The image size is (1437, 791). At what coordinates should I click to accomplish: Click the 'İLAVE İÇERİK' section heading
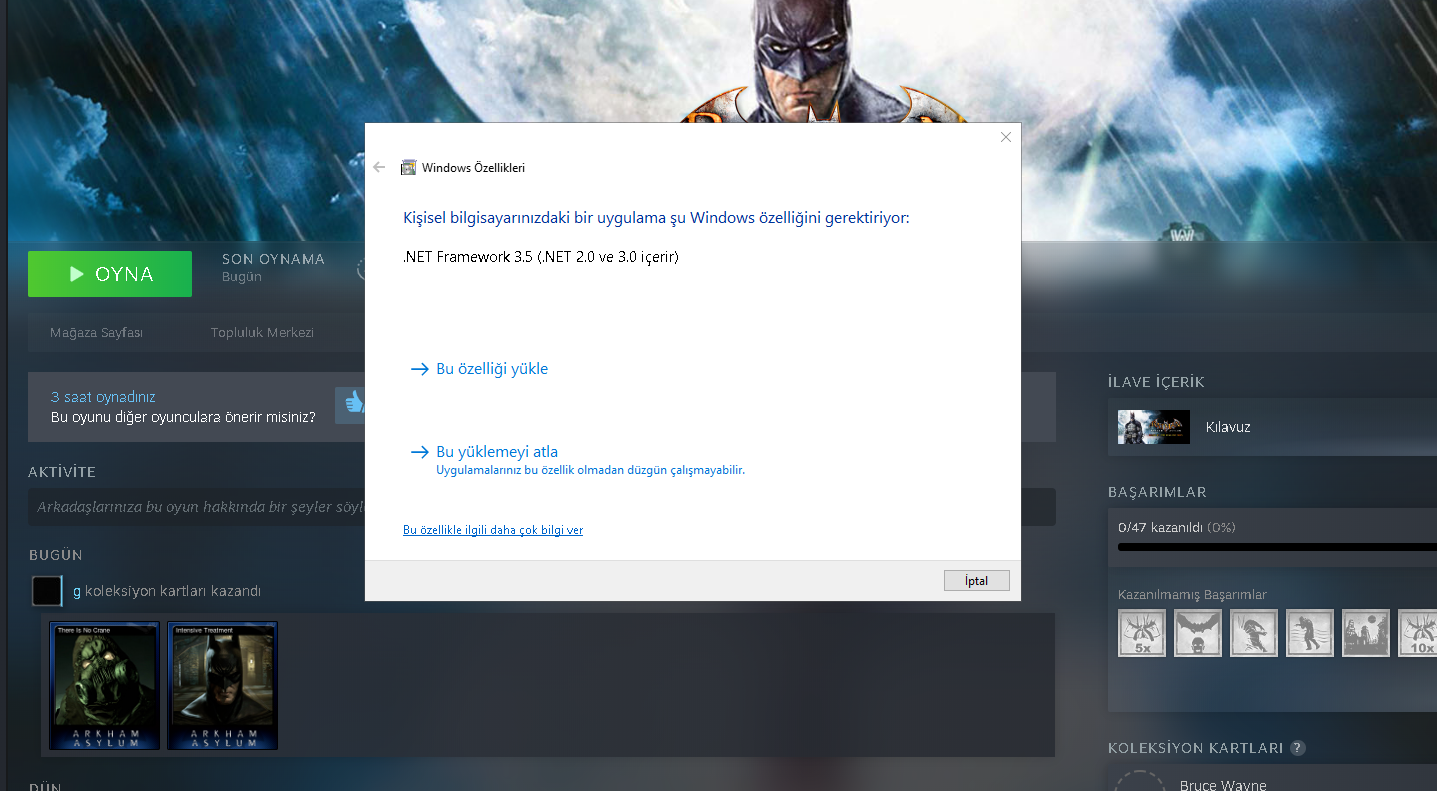click(x=1156, y=382)
